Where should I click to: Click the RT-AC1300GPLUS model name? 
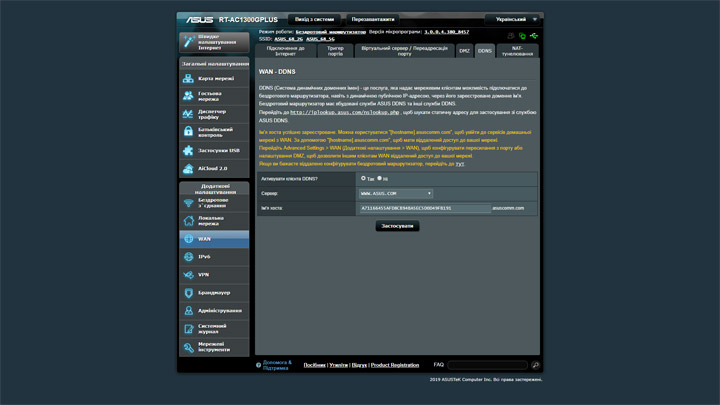click(x=248, y=20)
